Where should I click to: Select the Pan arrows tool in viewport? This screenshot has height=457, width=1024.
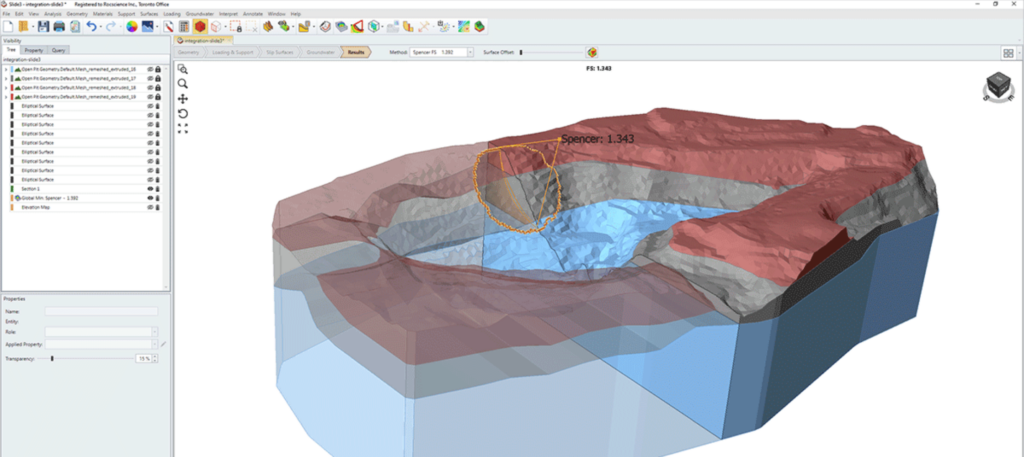pos(183,99)
